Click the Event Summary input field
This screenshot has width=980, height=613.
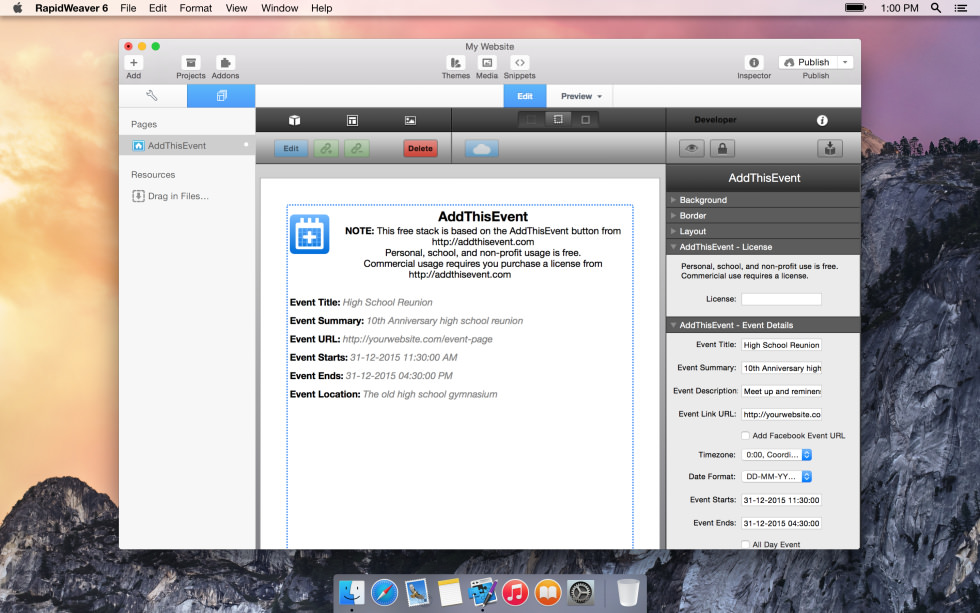[x=781, y=368]
